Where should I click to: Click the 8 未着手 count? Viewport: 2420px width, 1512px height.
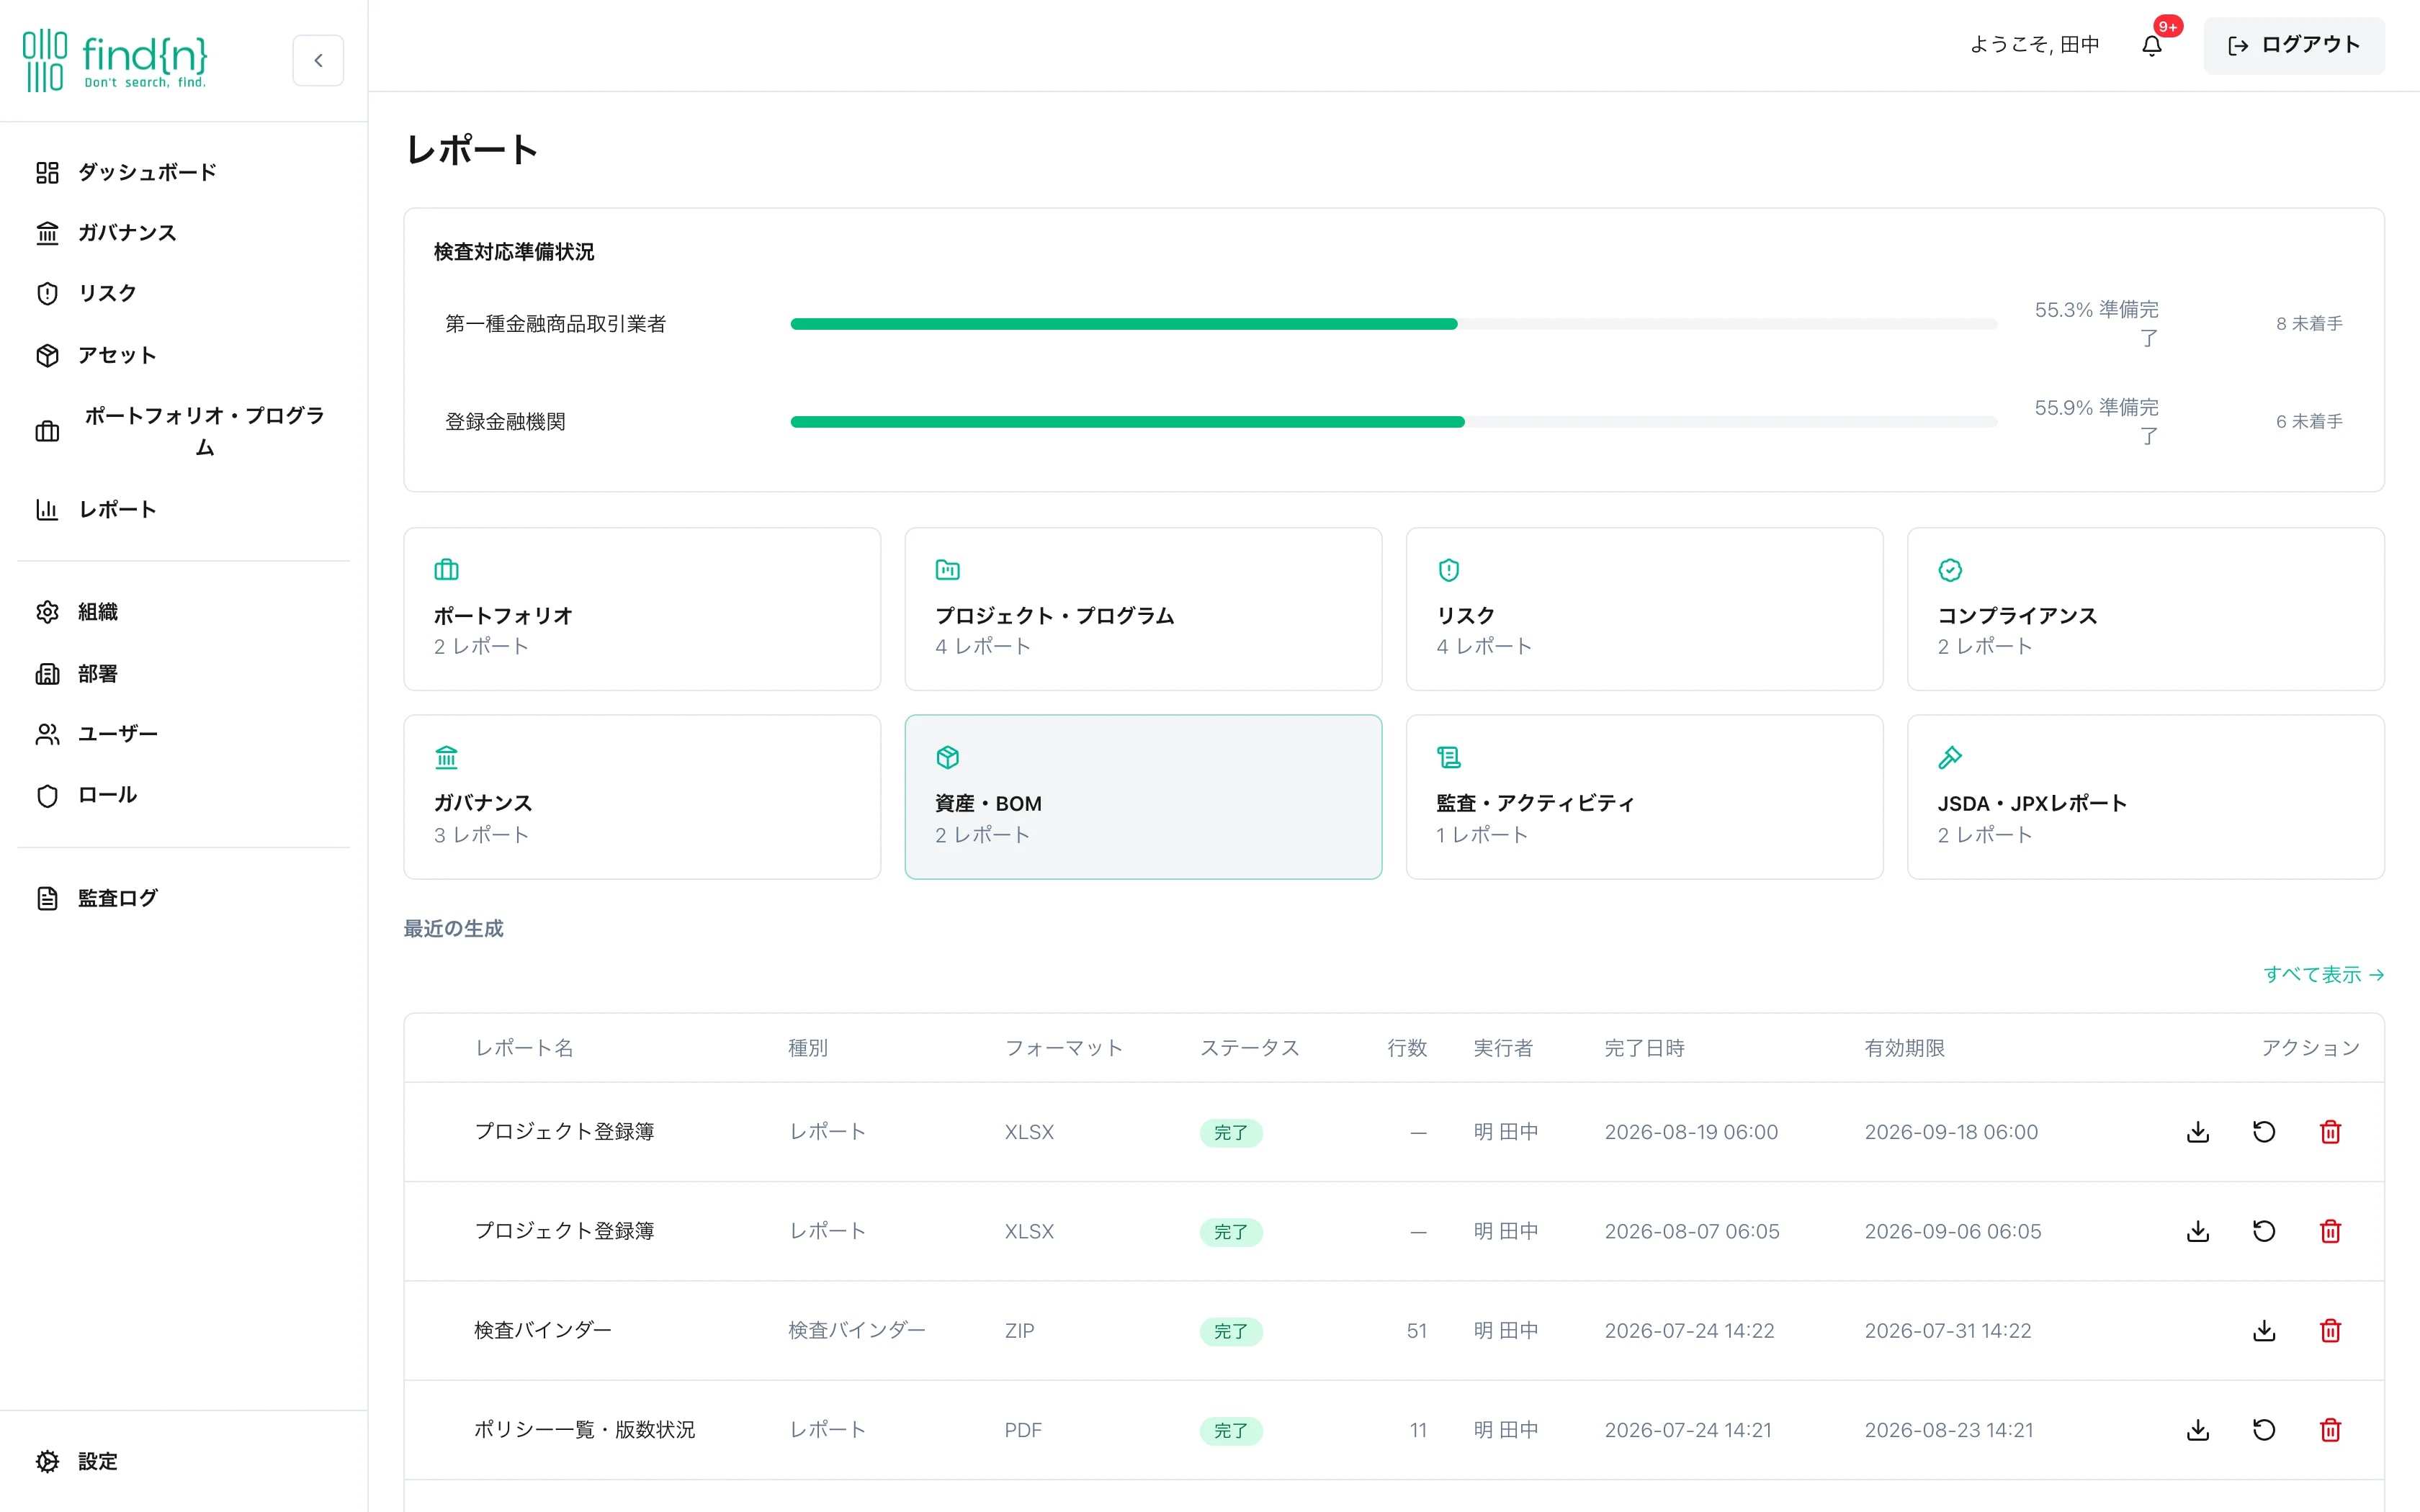[x=2309, y=324]
